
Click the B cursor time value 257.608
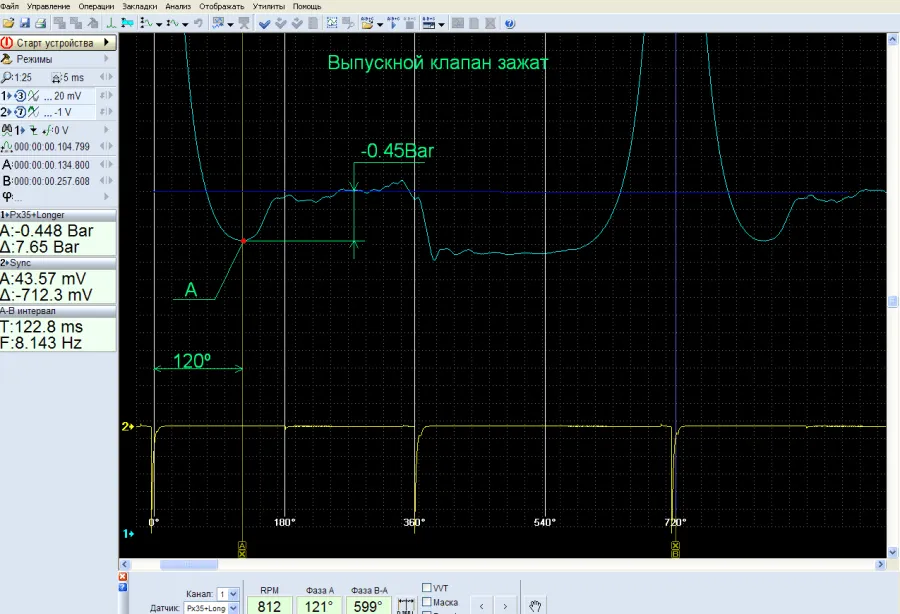[x=52, y=181]
